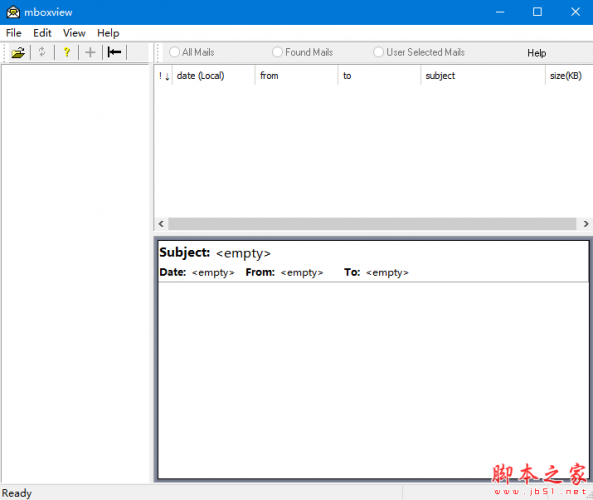Click the ! sort arrow column header
Image resolution: width=593 pixels, height=500 pixels.
pos(164,76)
